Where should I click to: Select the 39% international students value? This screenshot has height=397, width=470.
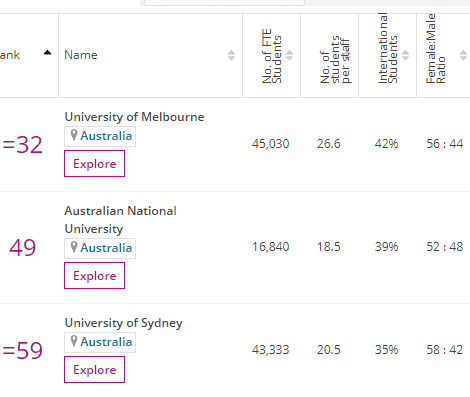(387, 247)
